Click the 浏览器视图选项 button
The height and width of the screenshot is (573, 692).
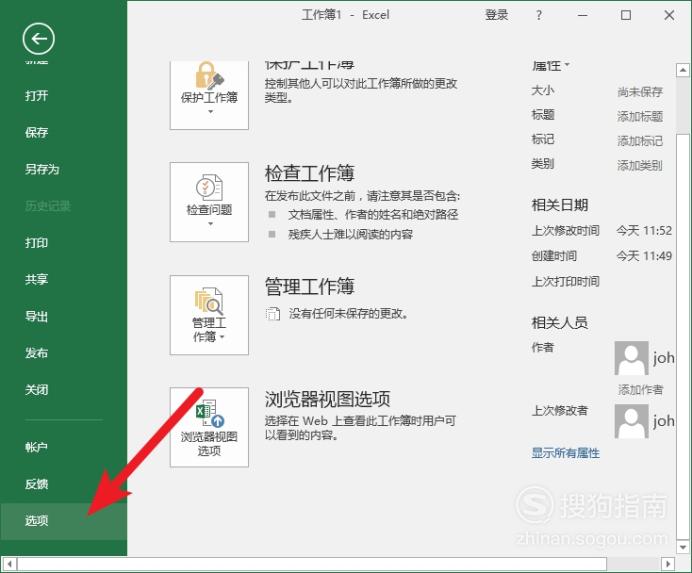click(209, 427)
